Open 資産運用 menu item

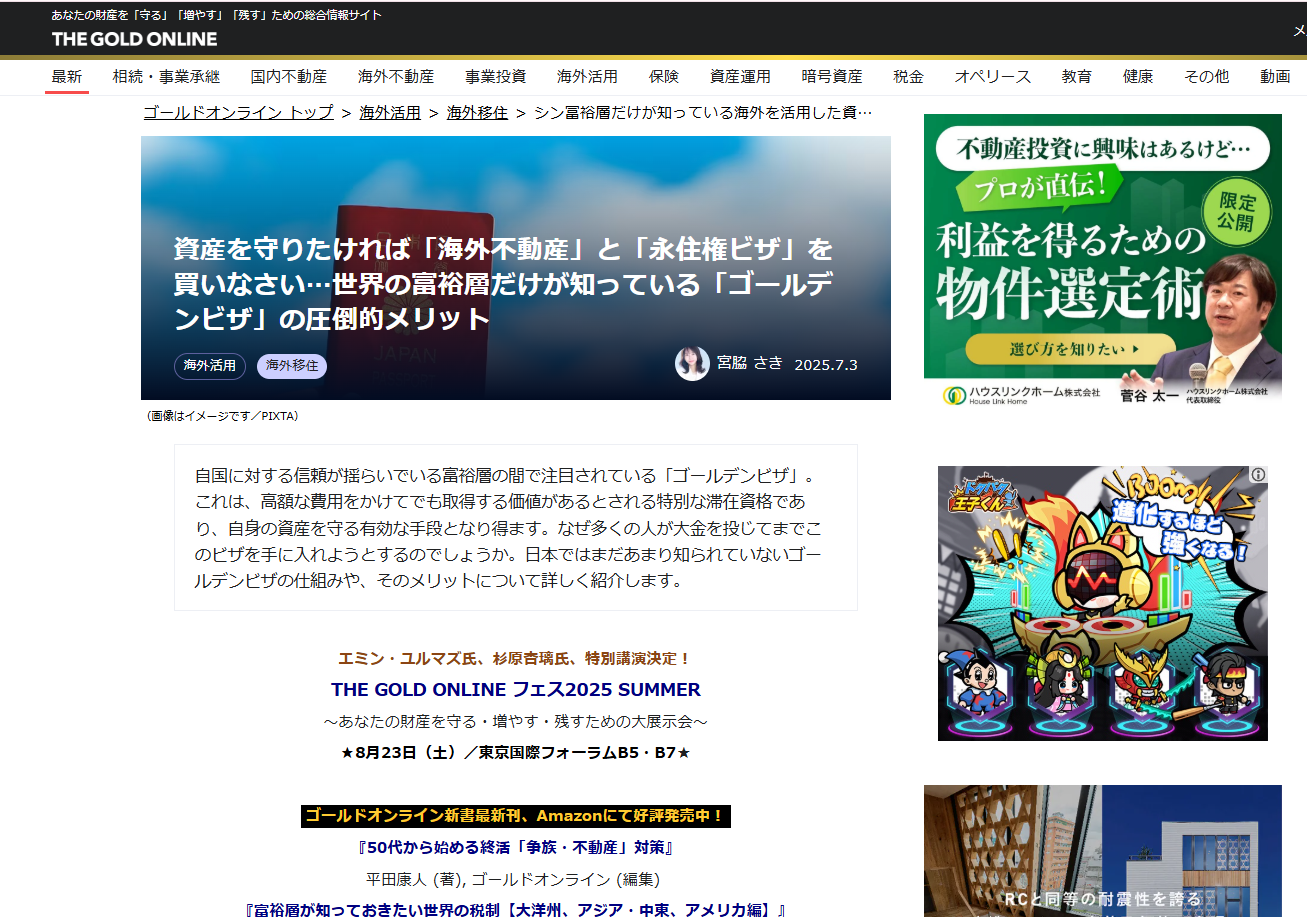click(740, 76)
